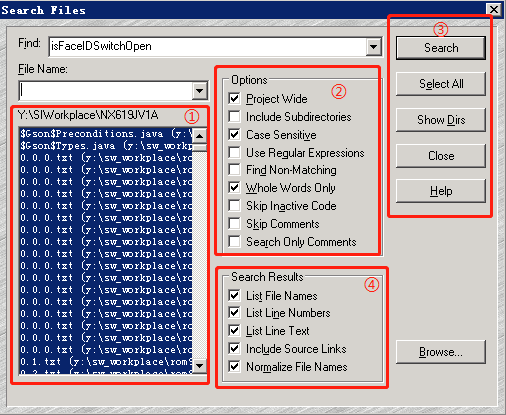506x415 pixels.
Task: Click the Select All button
Action: tap(441, 84)
